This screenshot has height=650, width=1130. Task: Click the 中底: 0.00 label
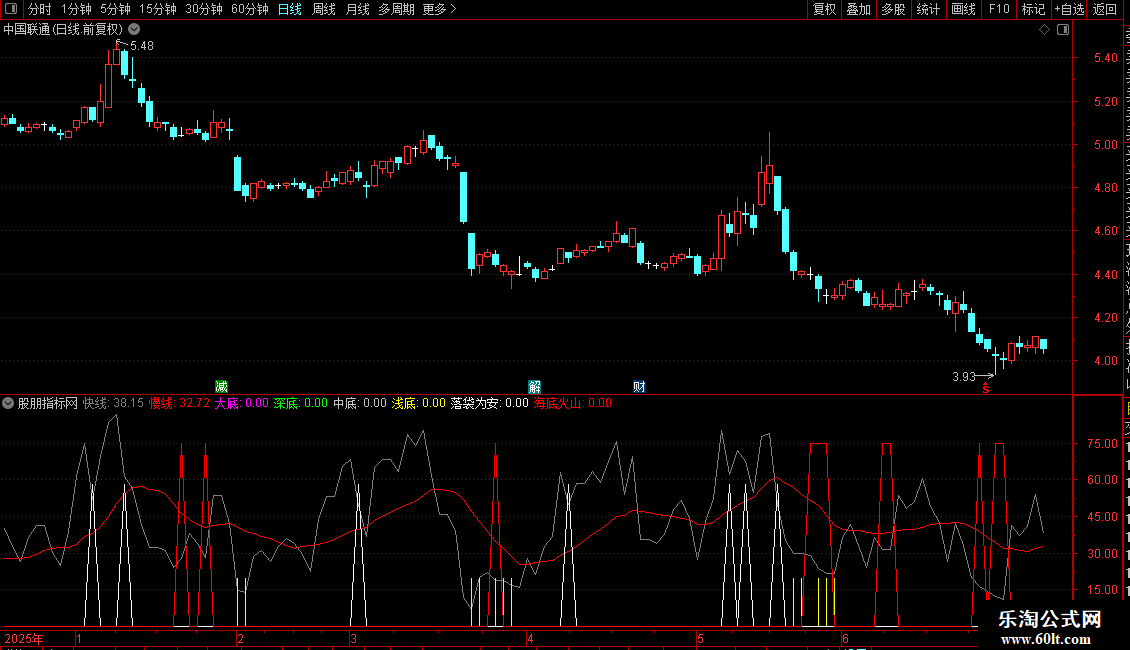[x=360, y=404]
